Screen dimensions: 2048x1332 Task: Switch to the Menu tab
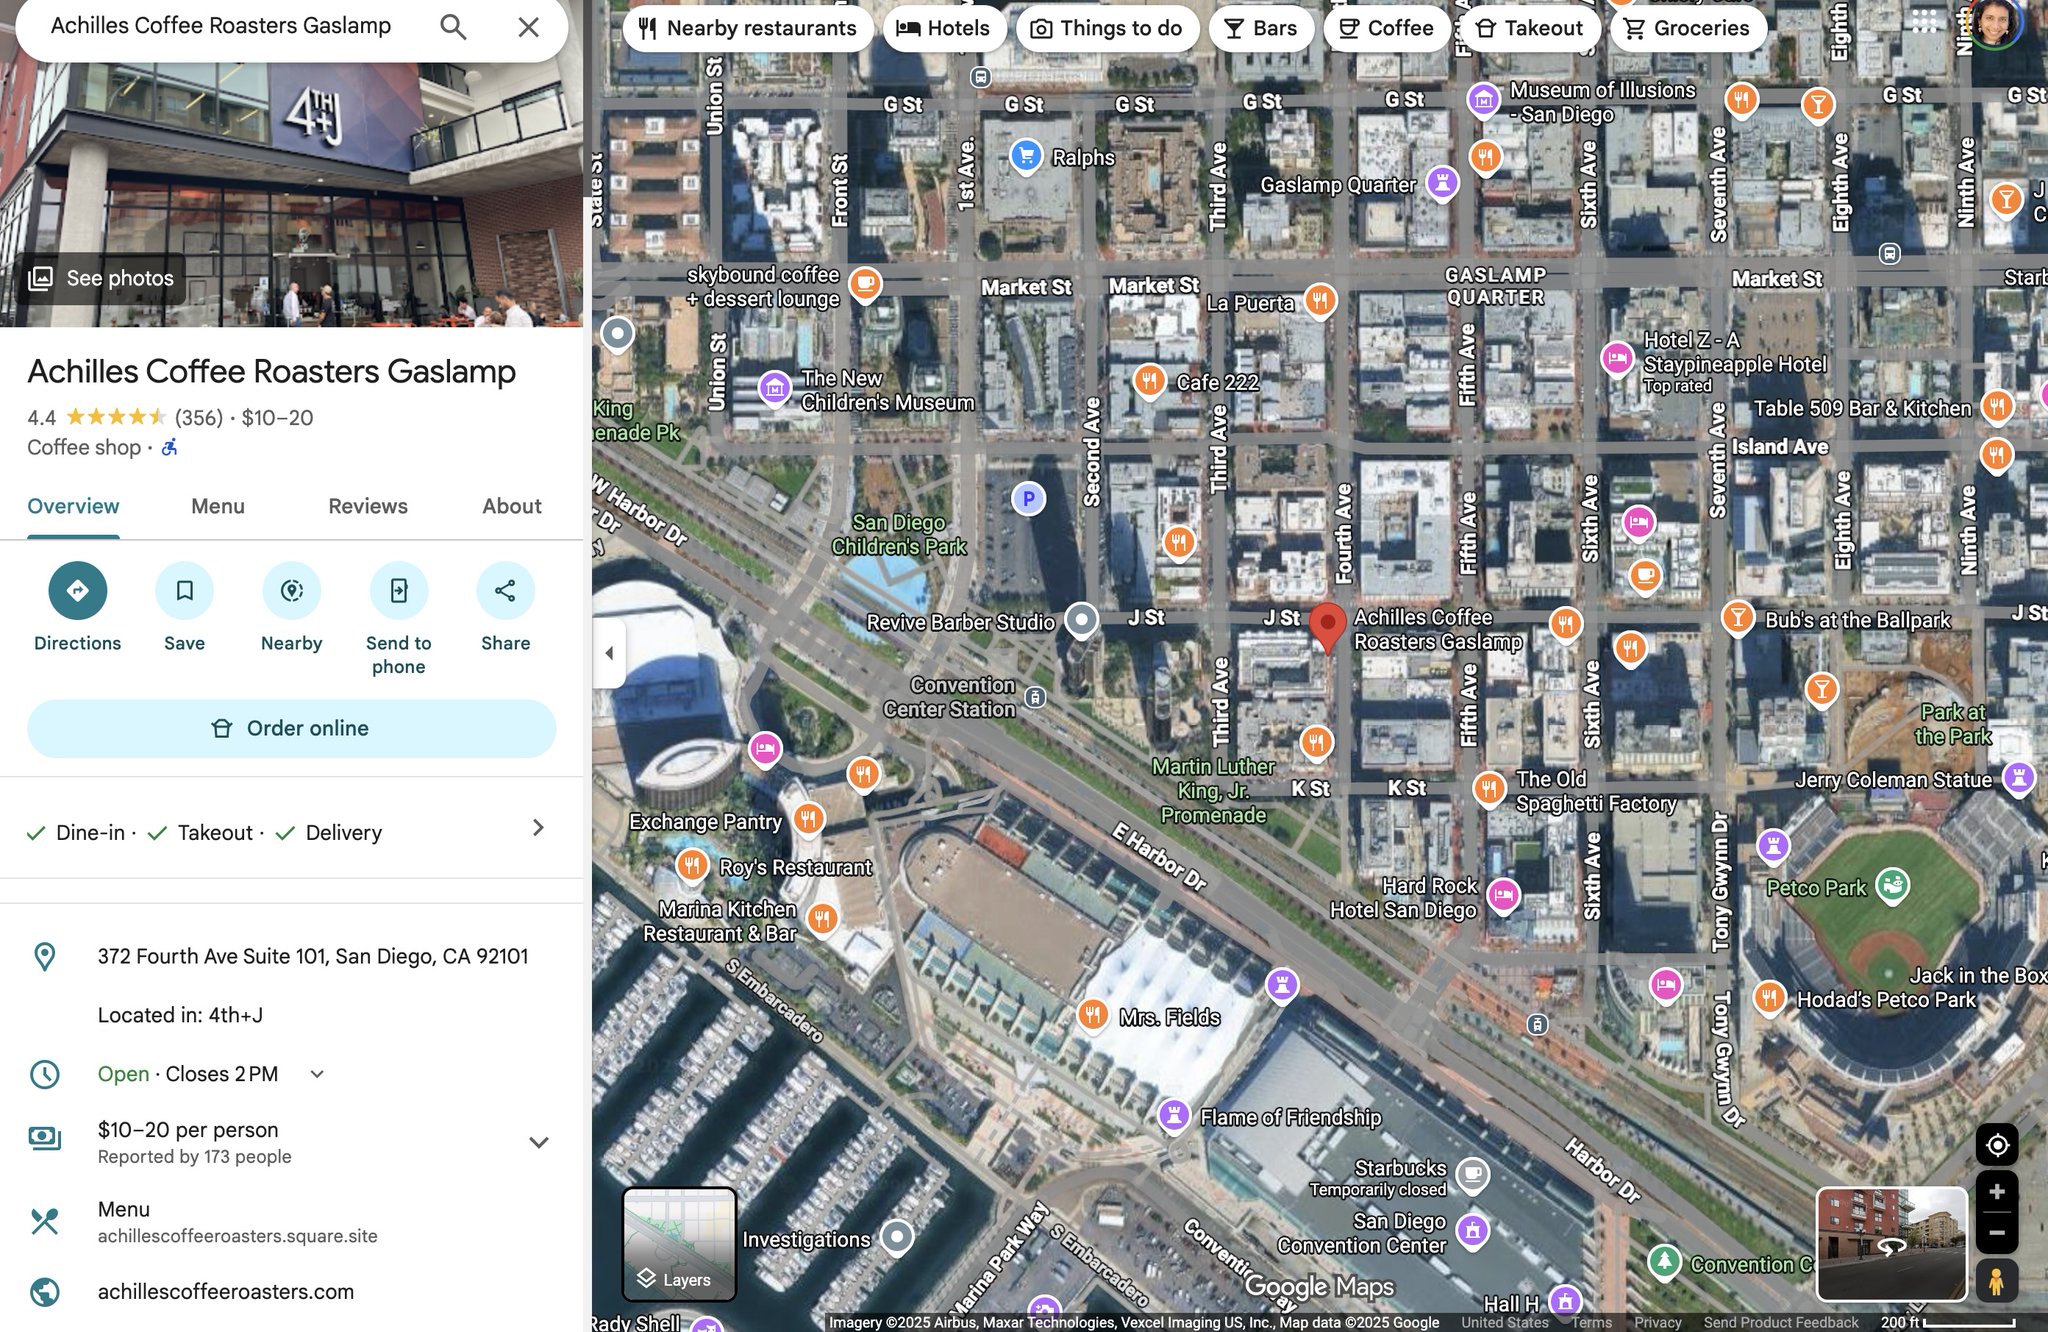pos(218,506)
